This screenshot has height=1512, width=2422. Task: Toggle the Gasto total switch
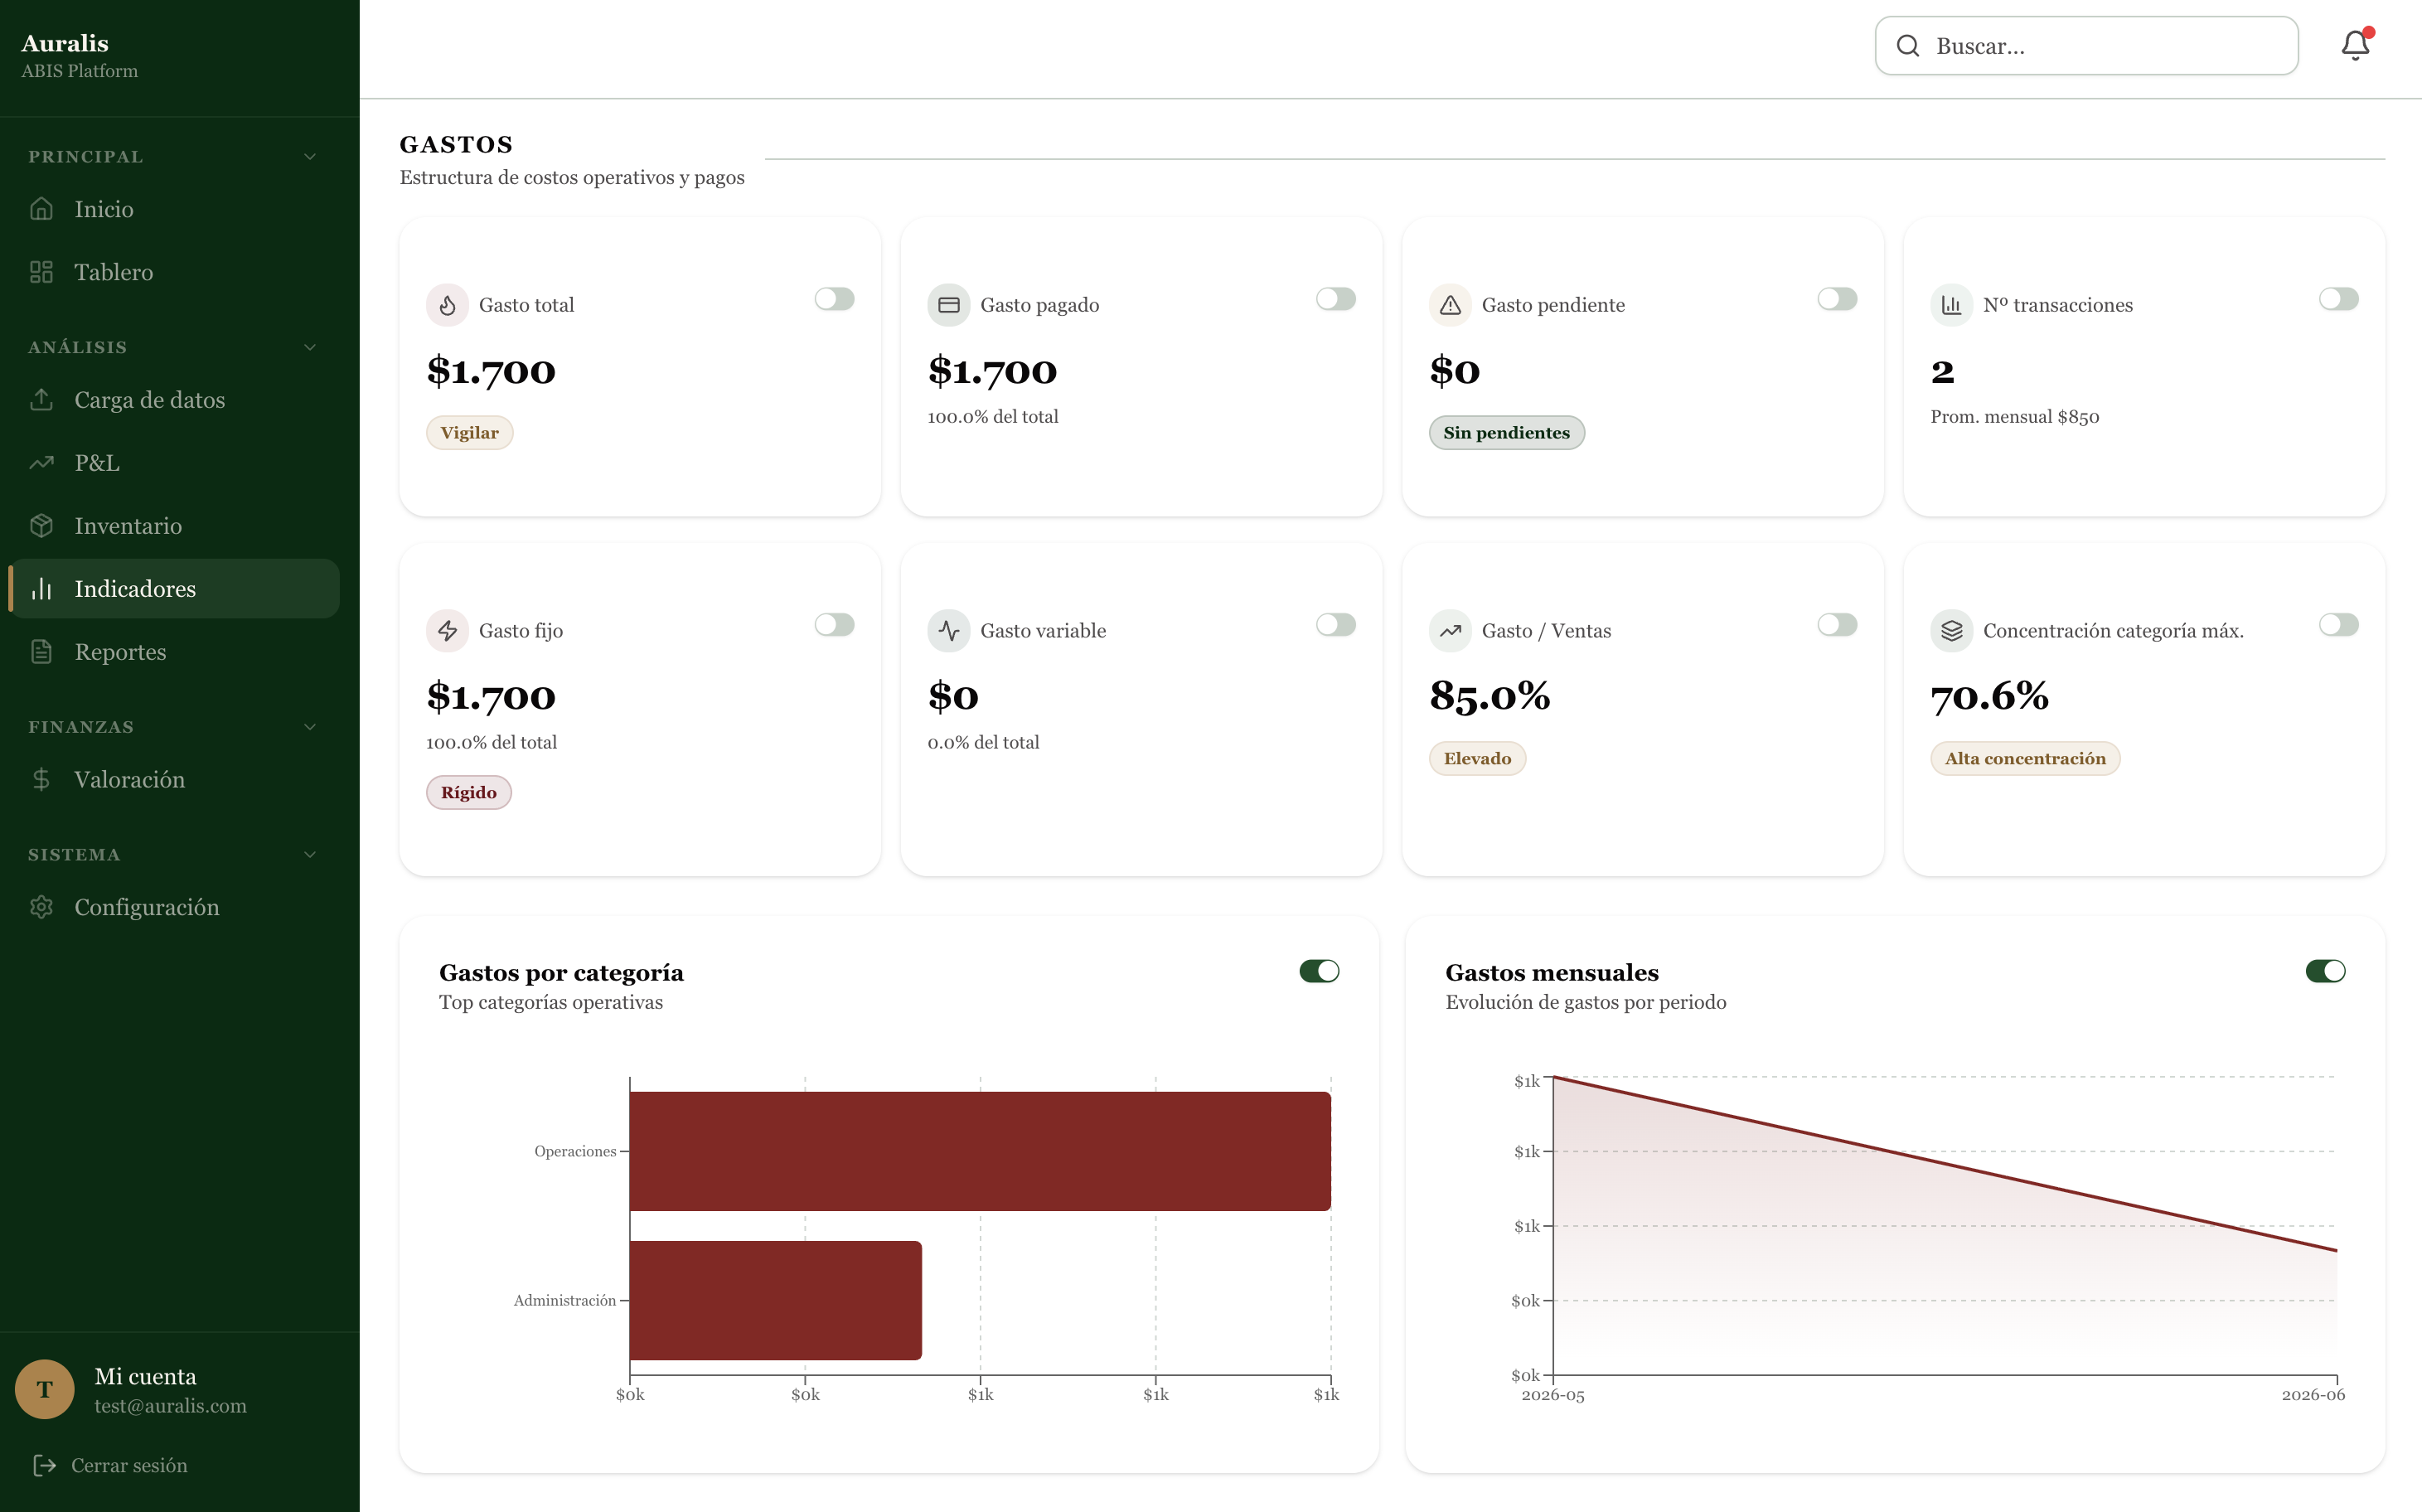(834, 299)
